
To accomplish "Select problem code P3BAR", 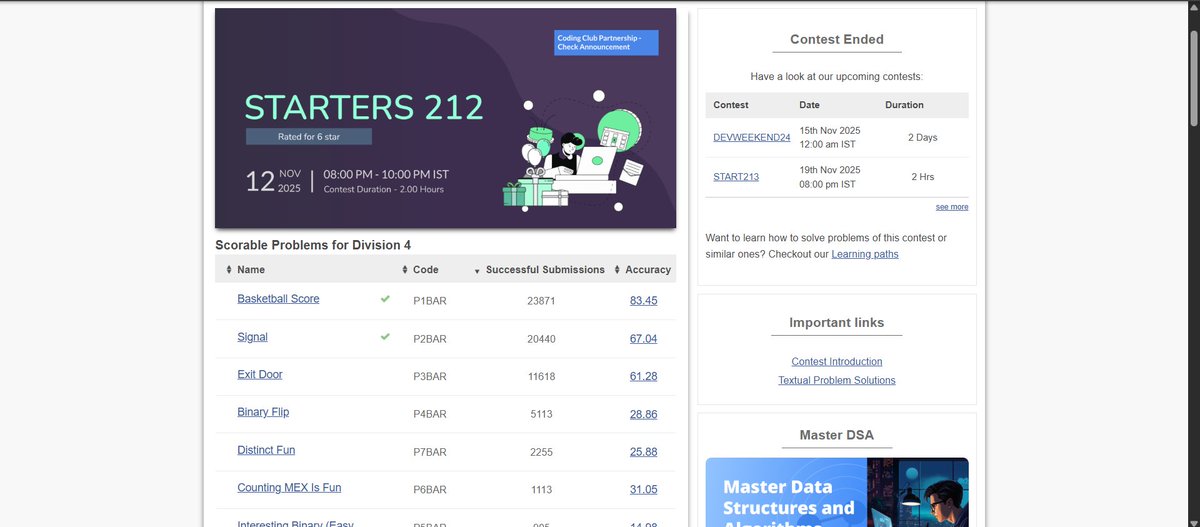I will tap(430, 376).
